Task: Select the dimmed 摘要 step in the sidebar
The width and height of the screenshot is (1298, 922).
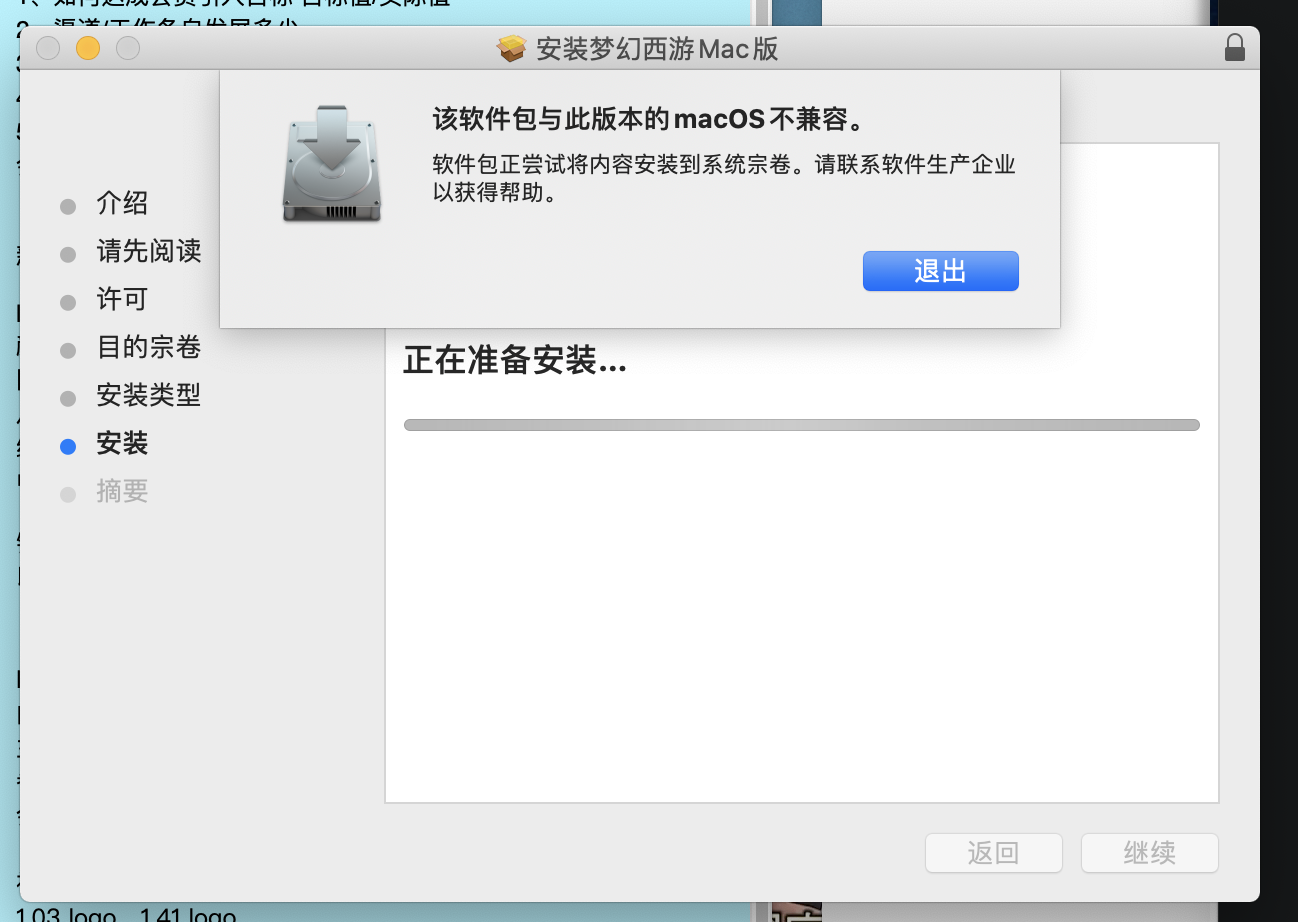Action: pyautogui.click(x=122, y=491)
